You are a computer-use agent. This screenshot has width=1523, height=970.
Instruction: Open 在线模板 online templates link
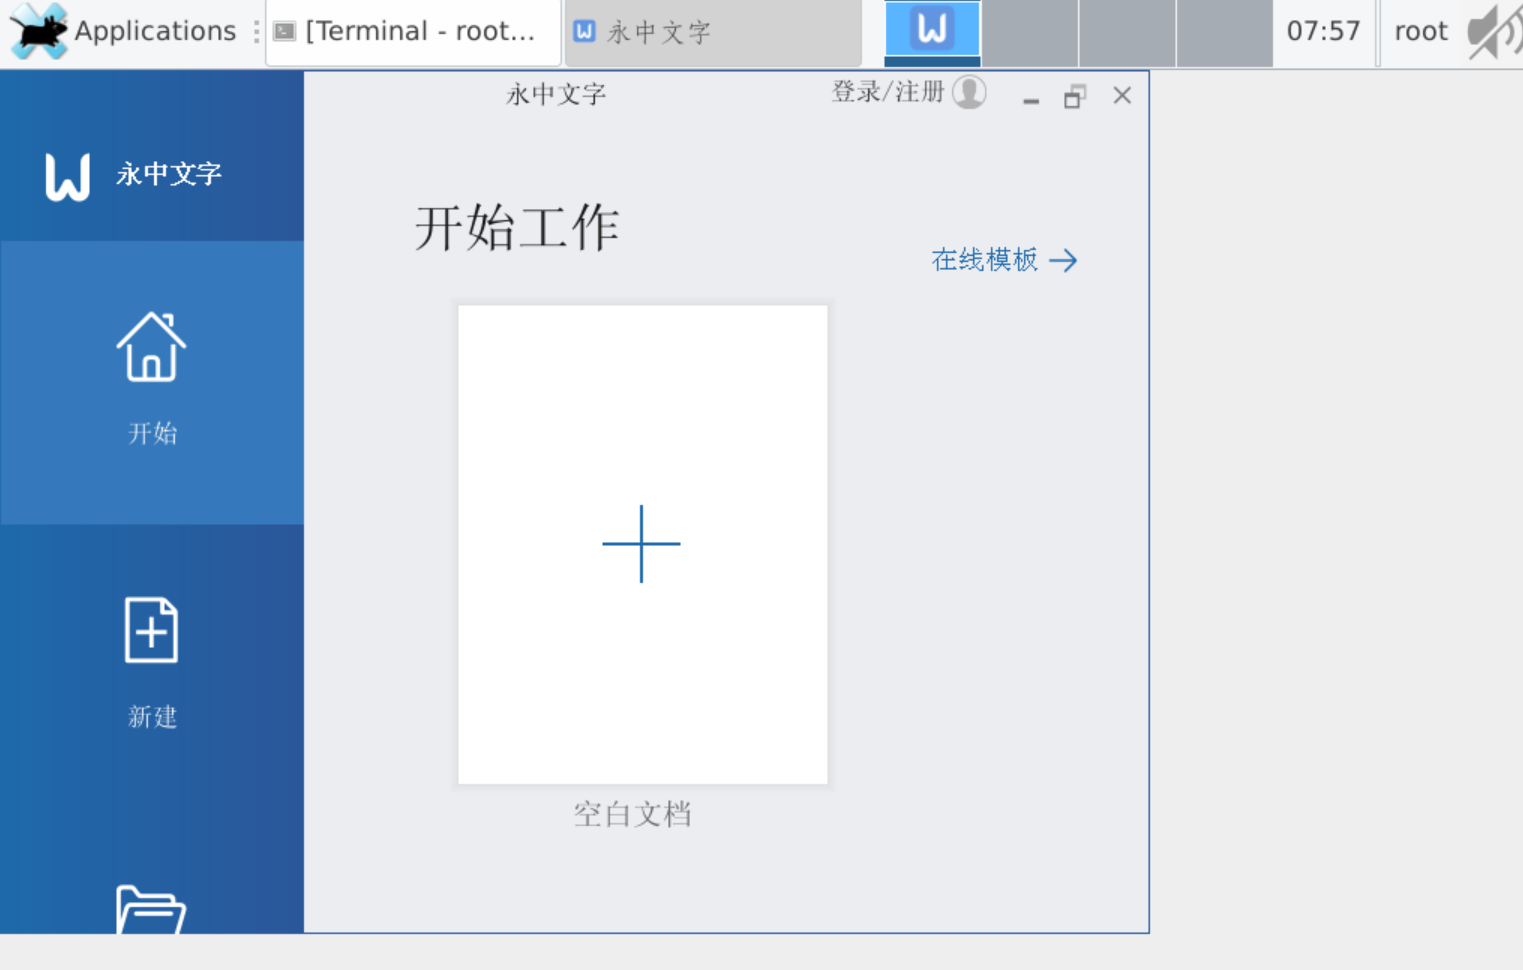985,260
